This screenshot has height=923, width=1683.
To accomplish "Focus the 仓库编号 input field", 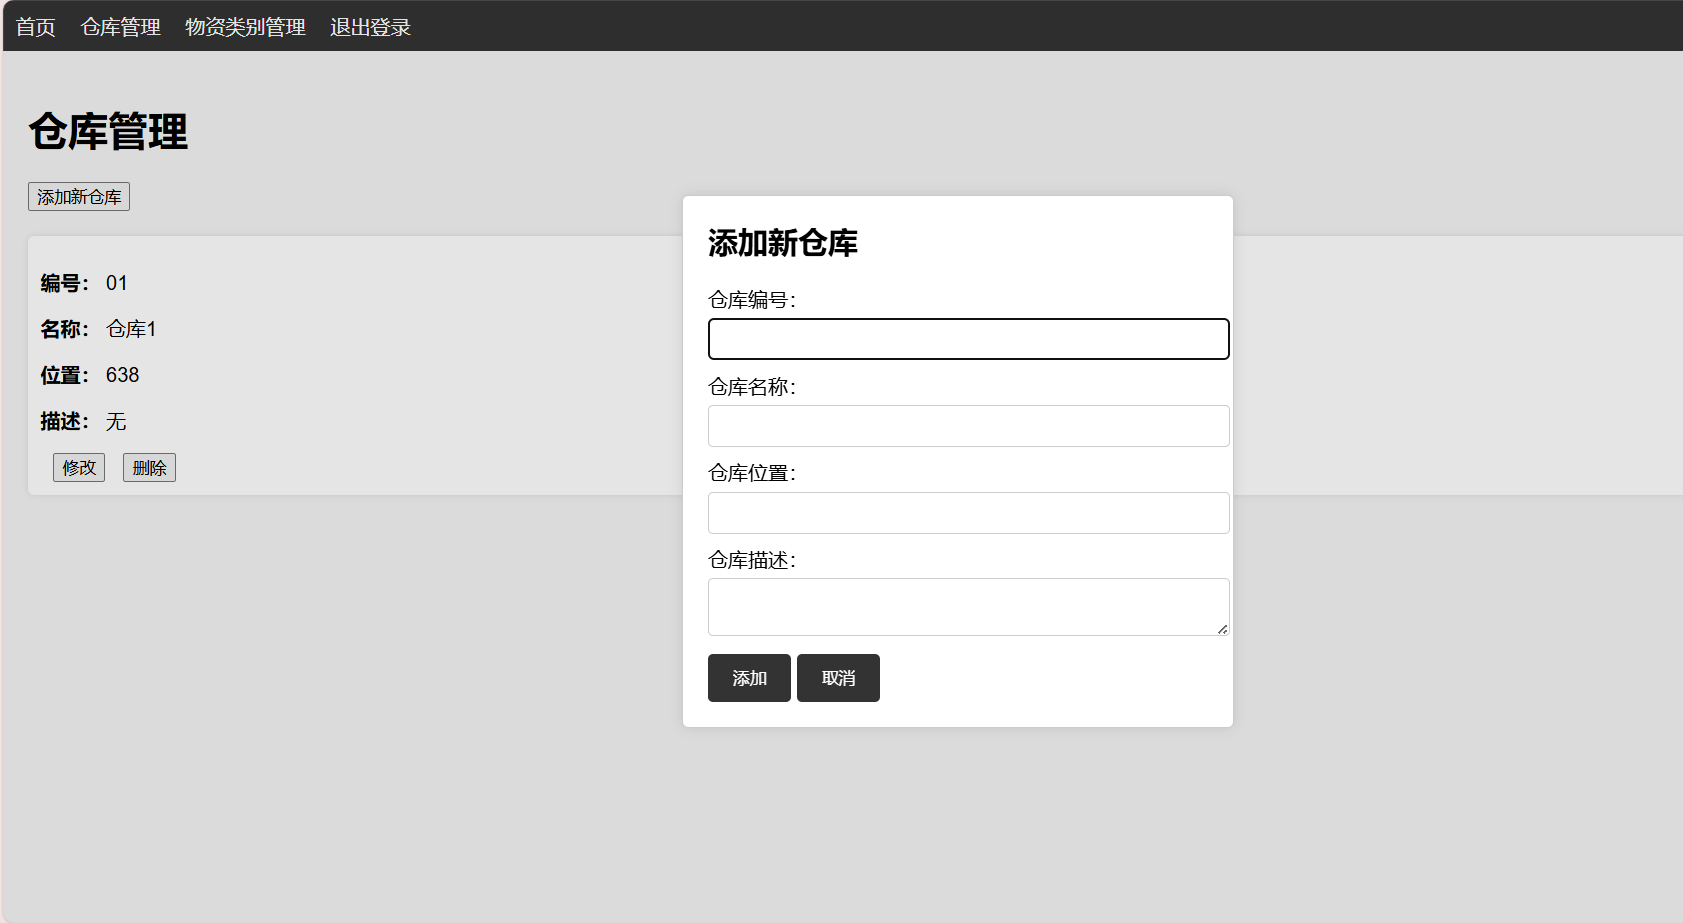I will pos(968,339).
